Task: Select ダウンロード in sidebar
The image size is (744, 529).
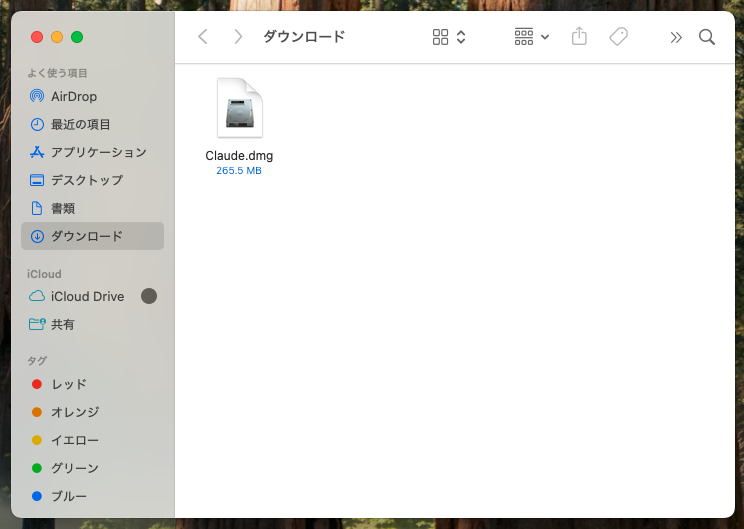Action: [x=93, y=236]
